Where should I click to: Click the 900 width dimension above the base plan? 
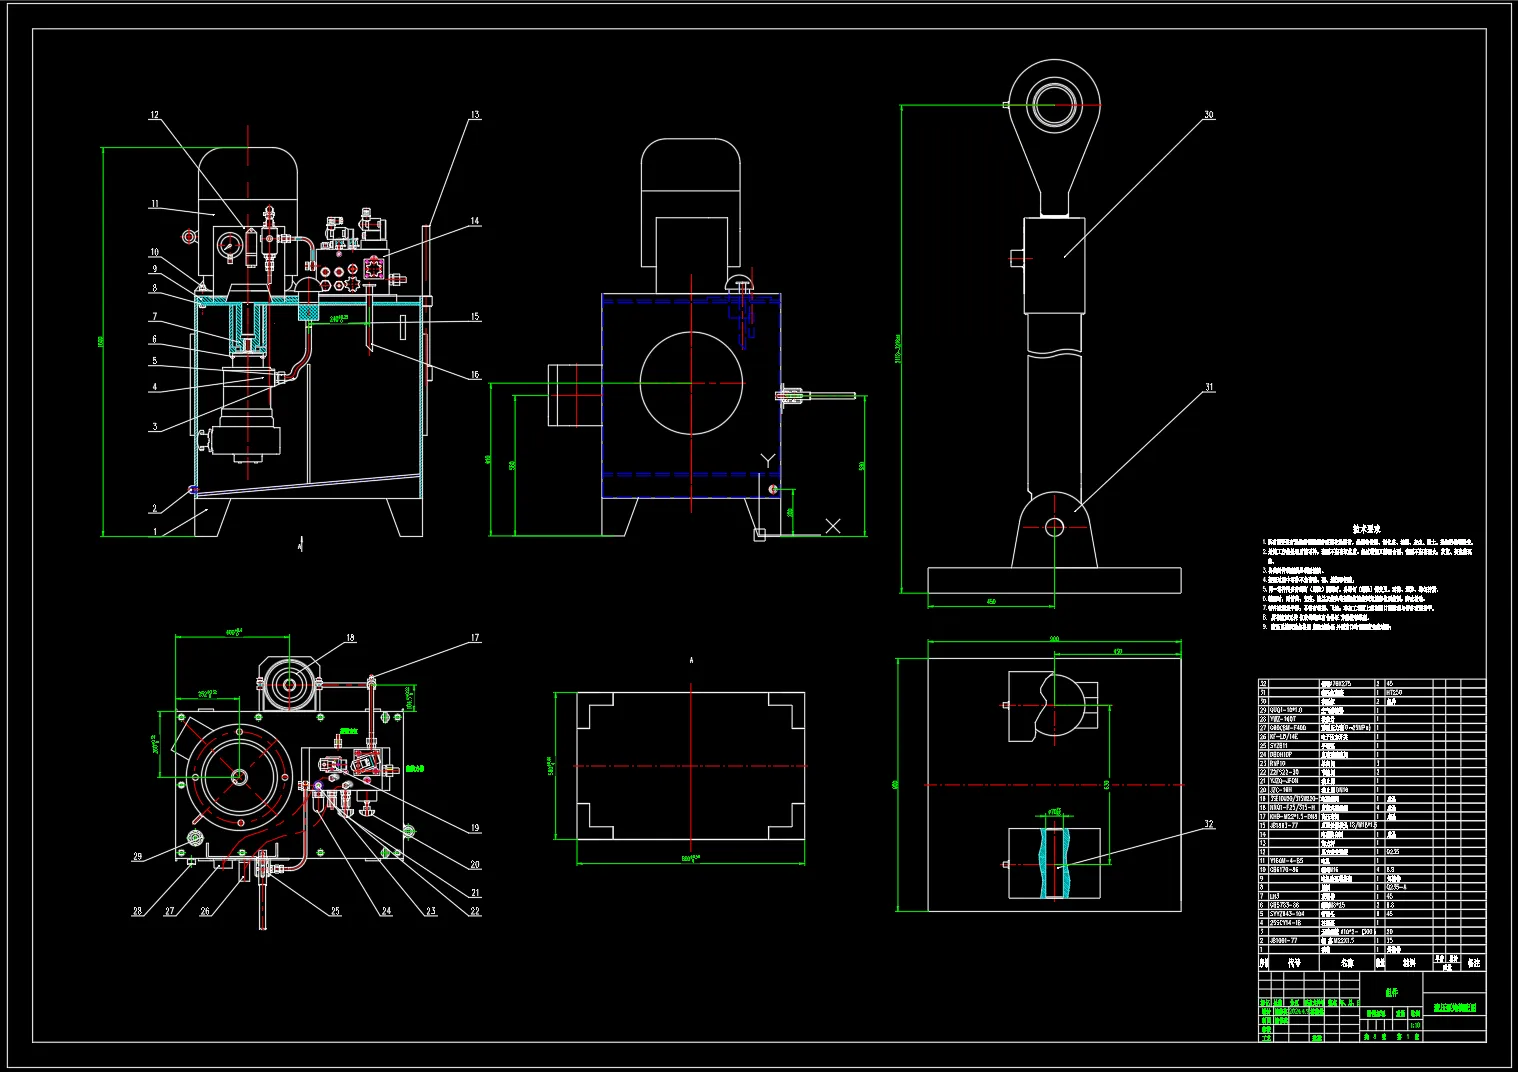point(1054,639)
